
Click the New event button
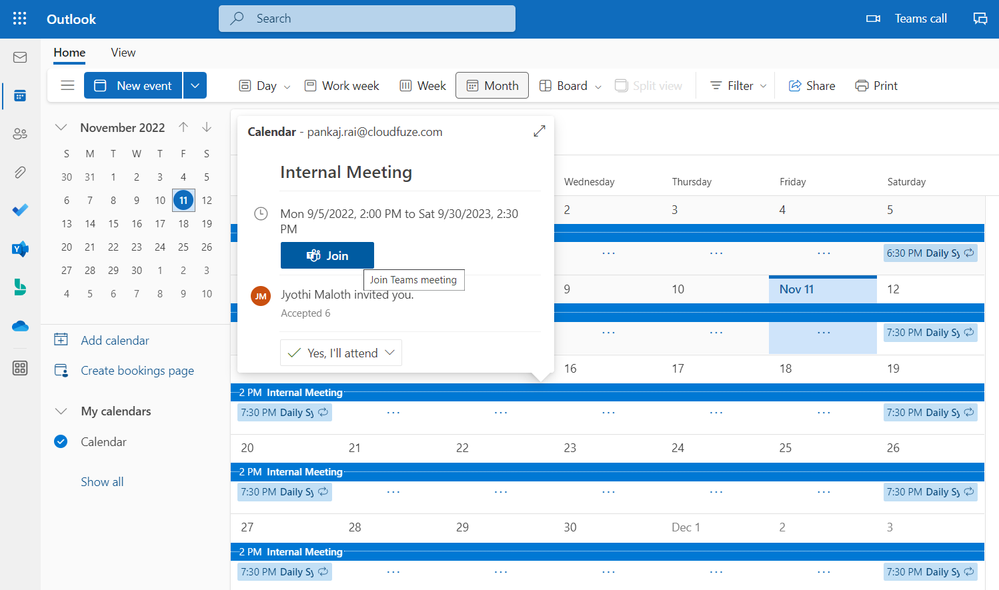point(133,85)
